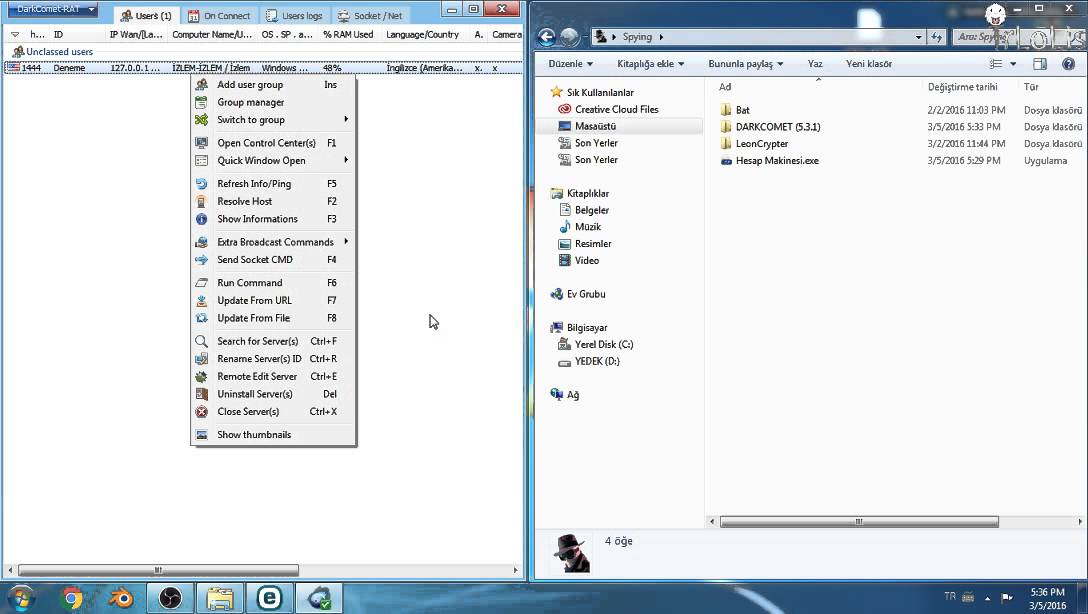
Task: Click the Add user group icon
Action: coord(201,85)
